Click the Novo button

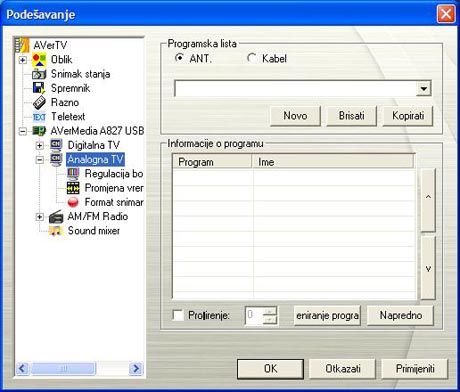coord(295,116)
